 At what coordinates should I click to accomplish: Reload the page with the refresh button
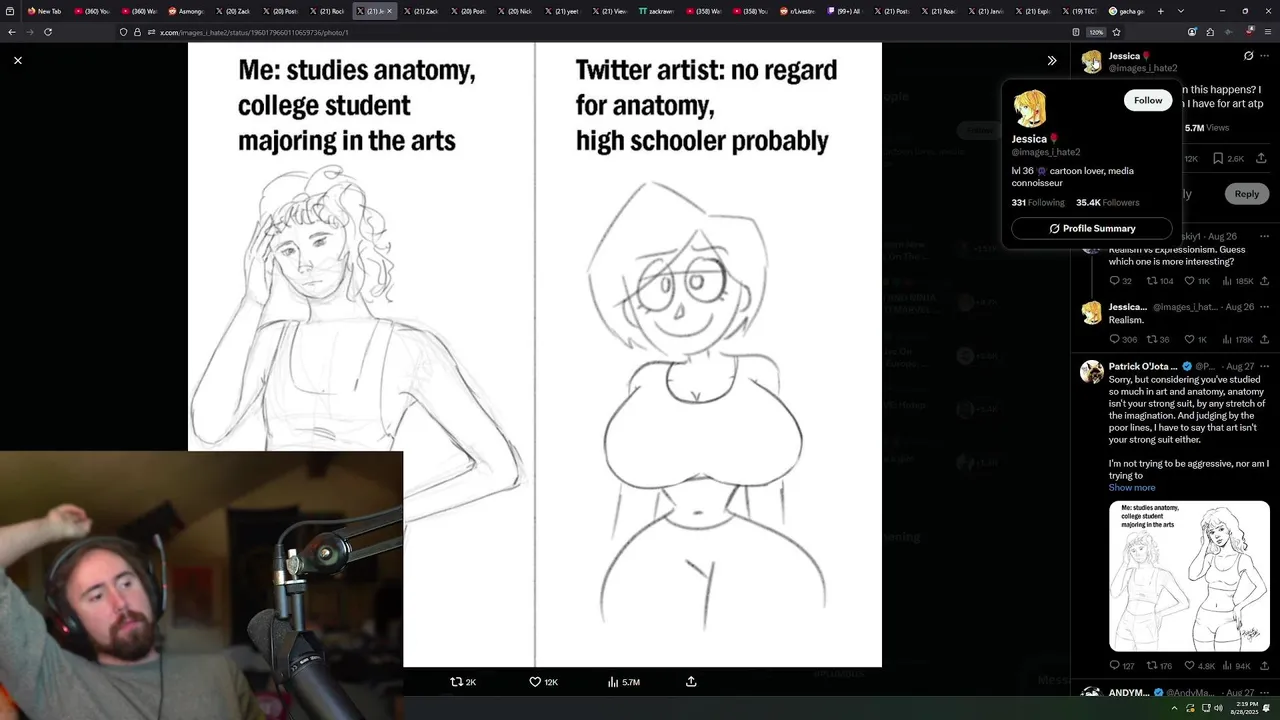pyautogui.click(x=48, y=32)
